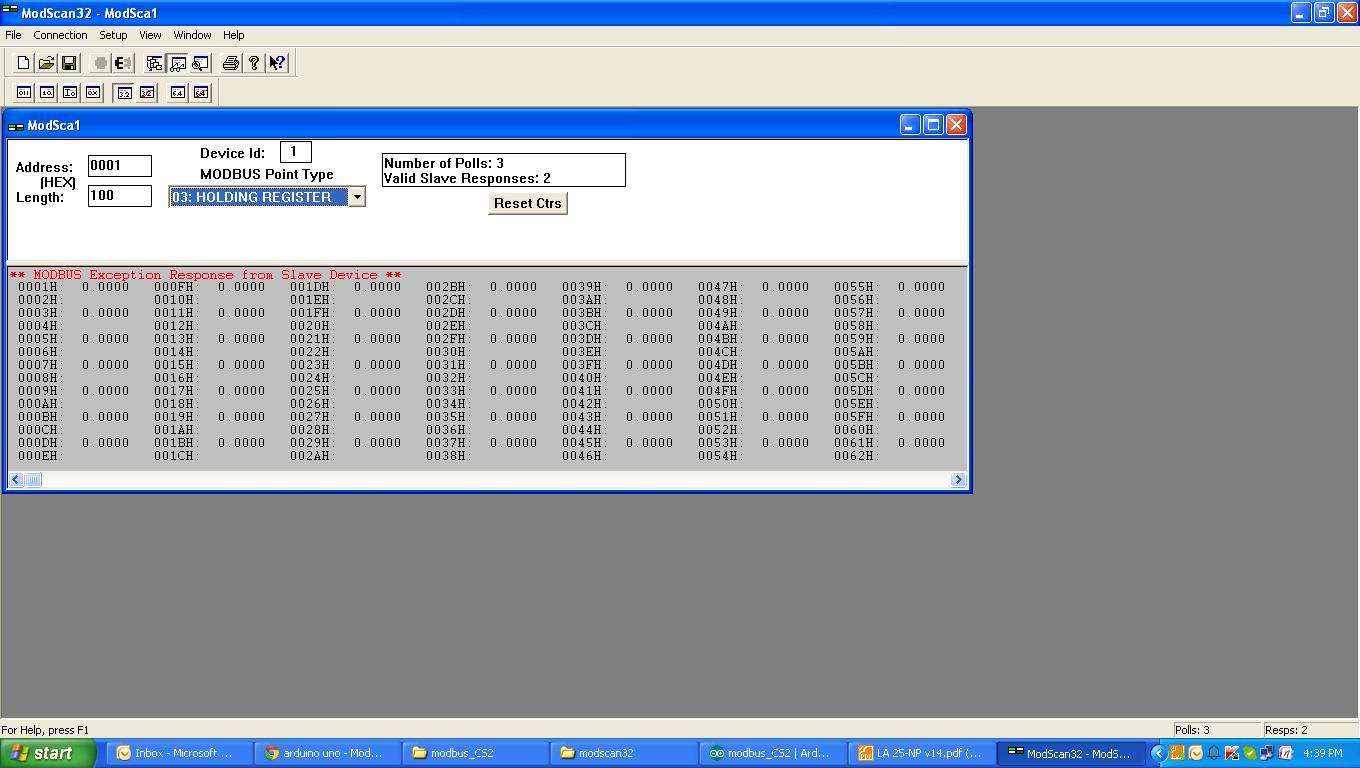Click 'Valid Slave Responses: 2' text

point(467,178)
